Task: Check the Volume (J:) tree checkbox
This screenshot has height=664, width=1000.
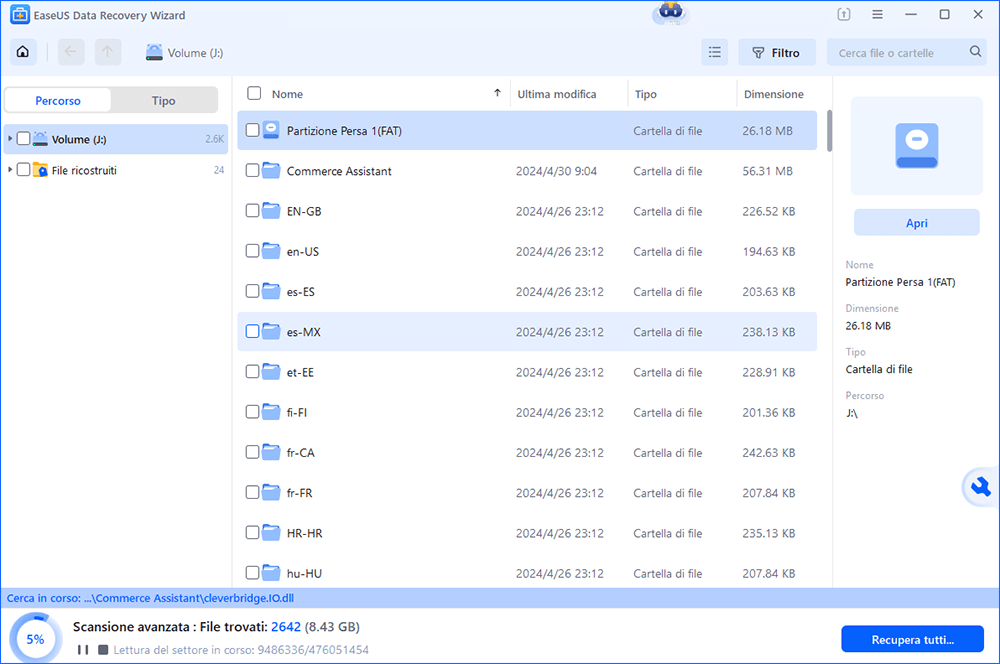Action: 24,138
